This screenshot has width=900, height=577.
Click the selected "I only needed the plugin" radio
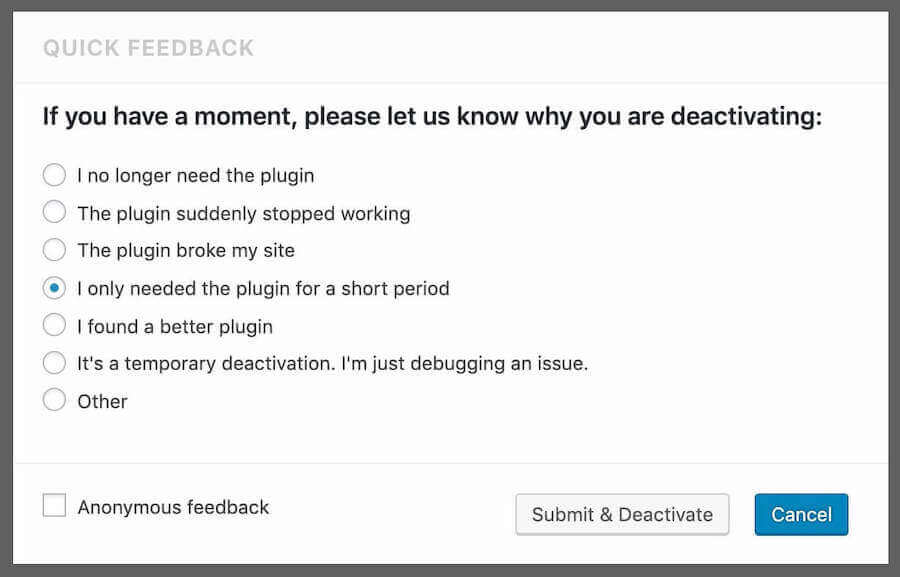coord(54,288)
